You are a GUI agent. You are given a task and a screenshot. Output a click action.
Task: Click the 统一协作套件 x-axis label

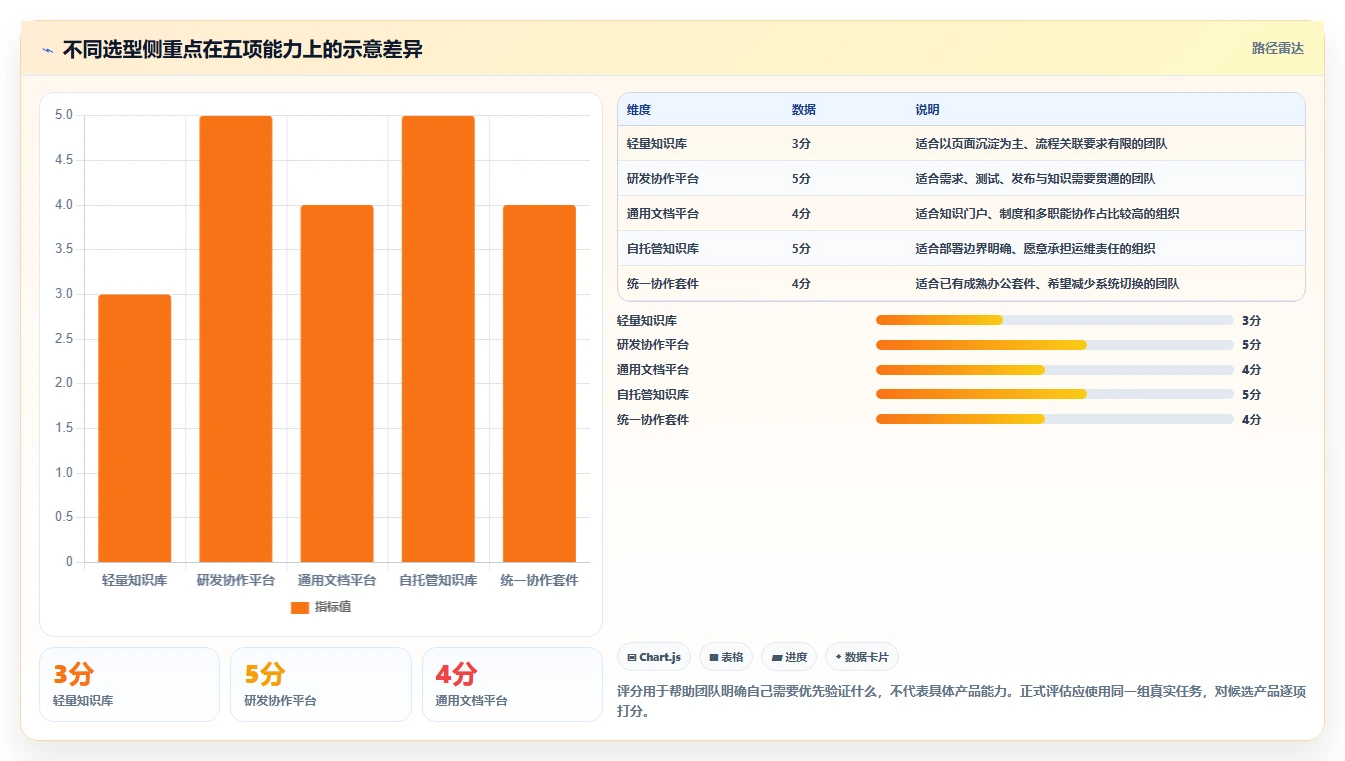[539, 580]
